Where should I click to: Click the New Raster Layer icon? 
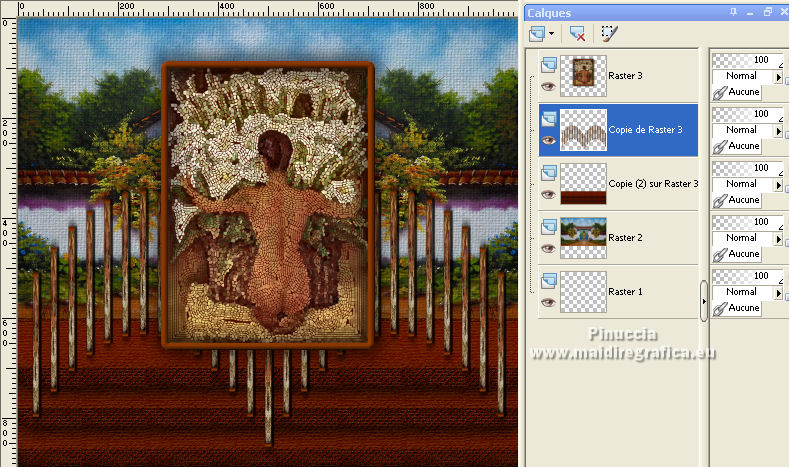click(537, 34)
